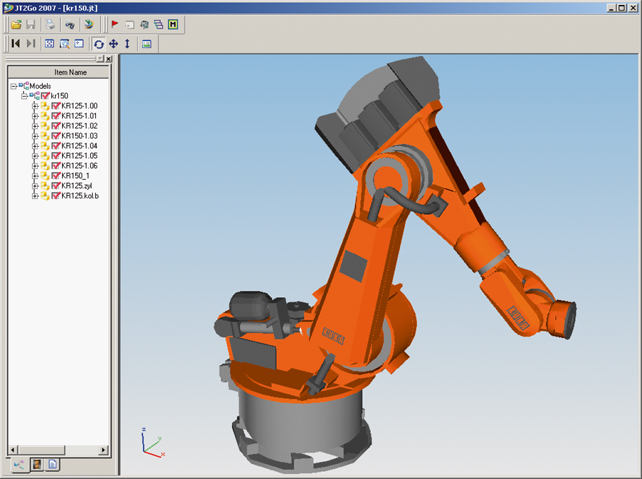Hide part KR125-1.04 via its checkbox
Viewport: 642px width, 479px height.
point(56,146)
